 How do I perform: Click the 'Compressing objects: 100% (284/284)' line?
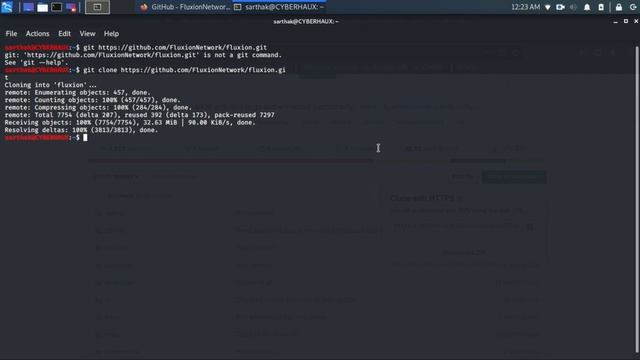point(98,108)
